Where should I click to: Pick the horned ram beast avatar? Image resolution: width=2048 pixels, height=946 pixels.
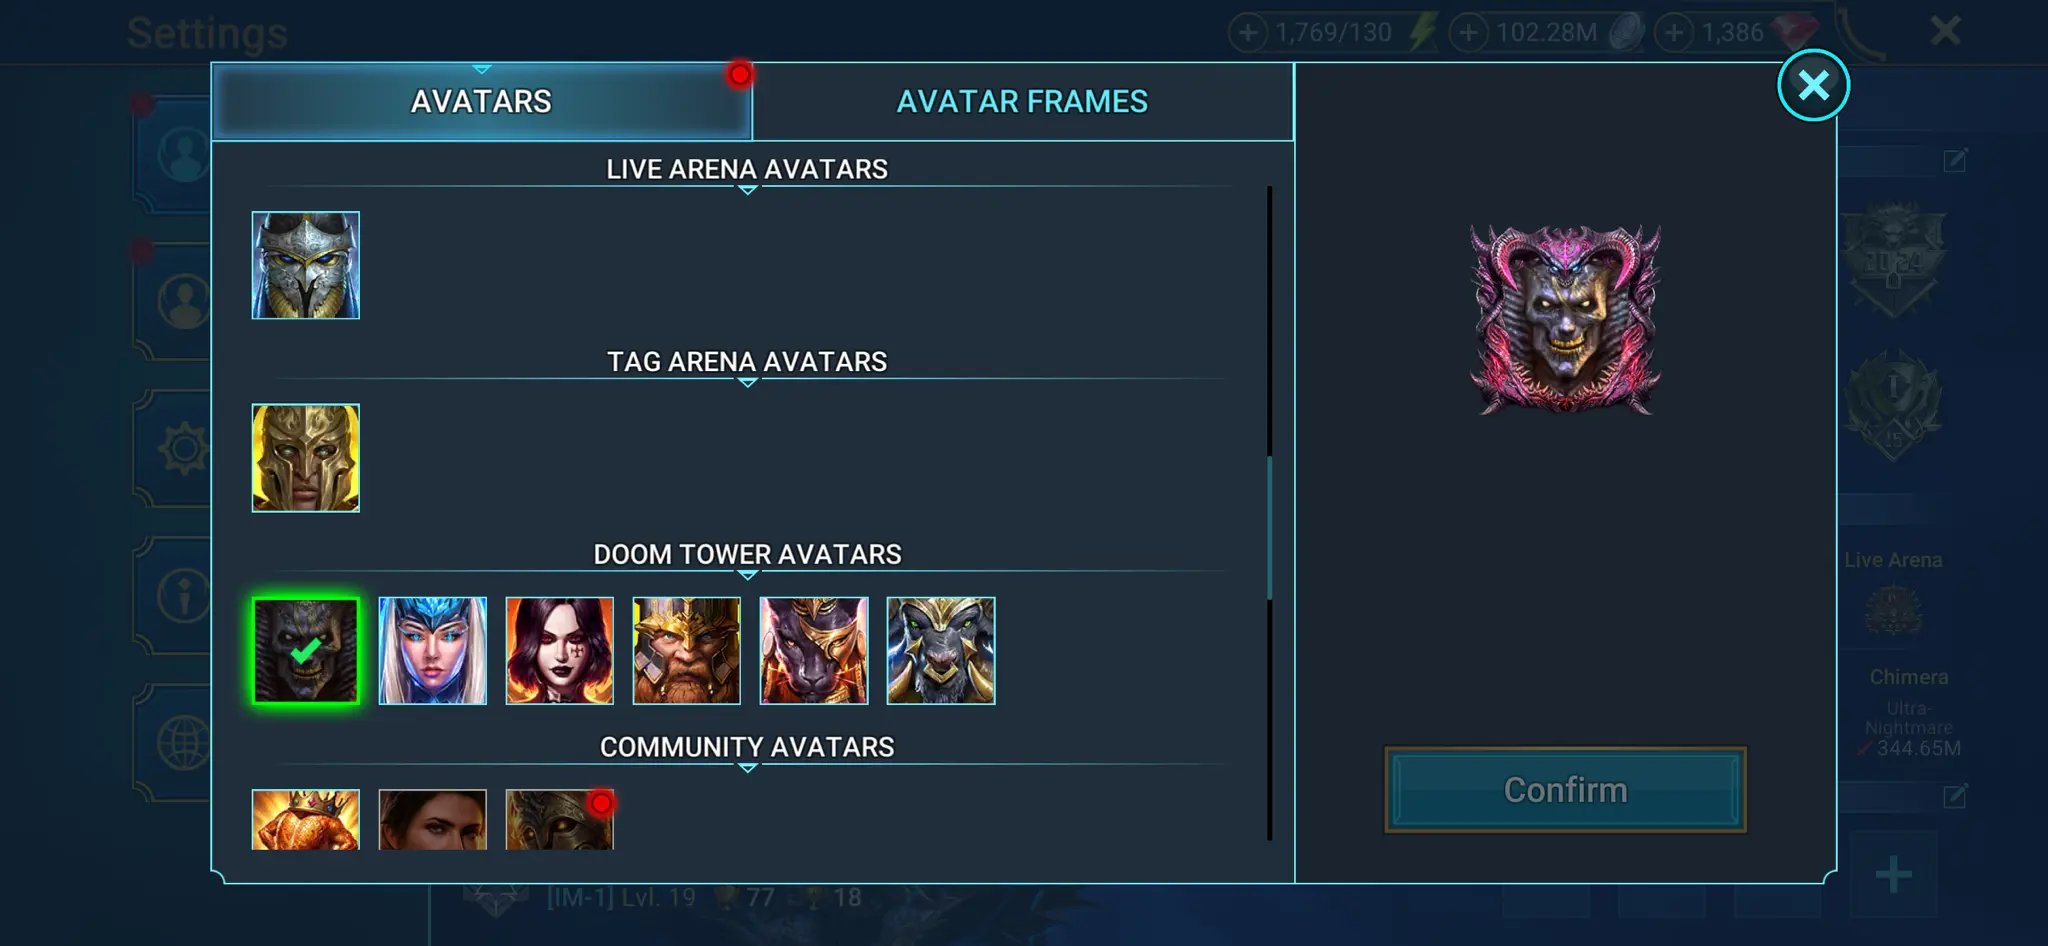940,651
